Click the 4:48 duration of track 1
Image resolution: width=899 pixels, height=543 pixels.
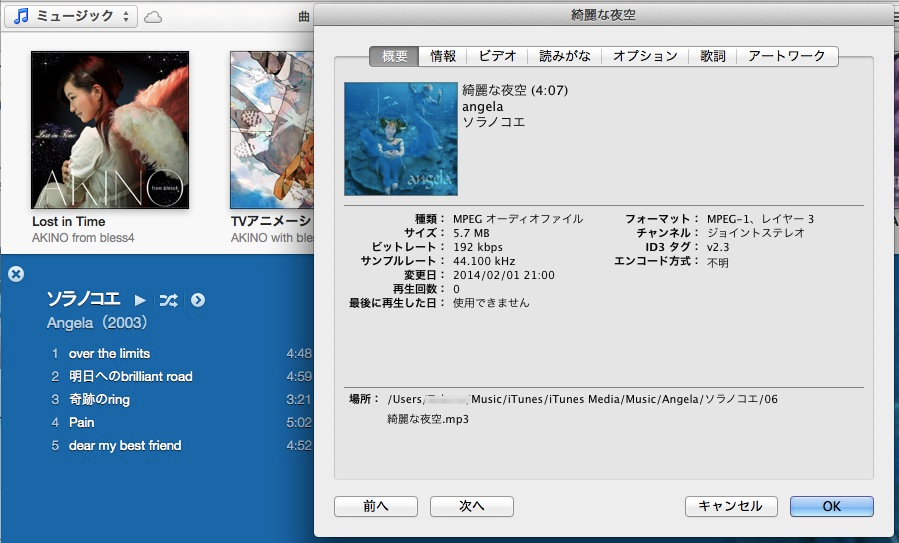click(x=299, y=354)
